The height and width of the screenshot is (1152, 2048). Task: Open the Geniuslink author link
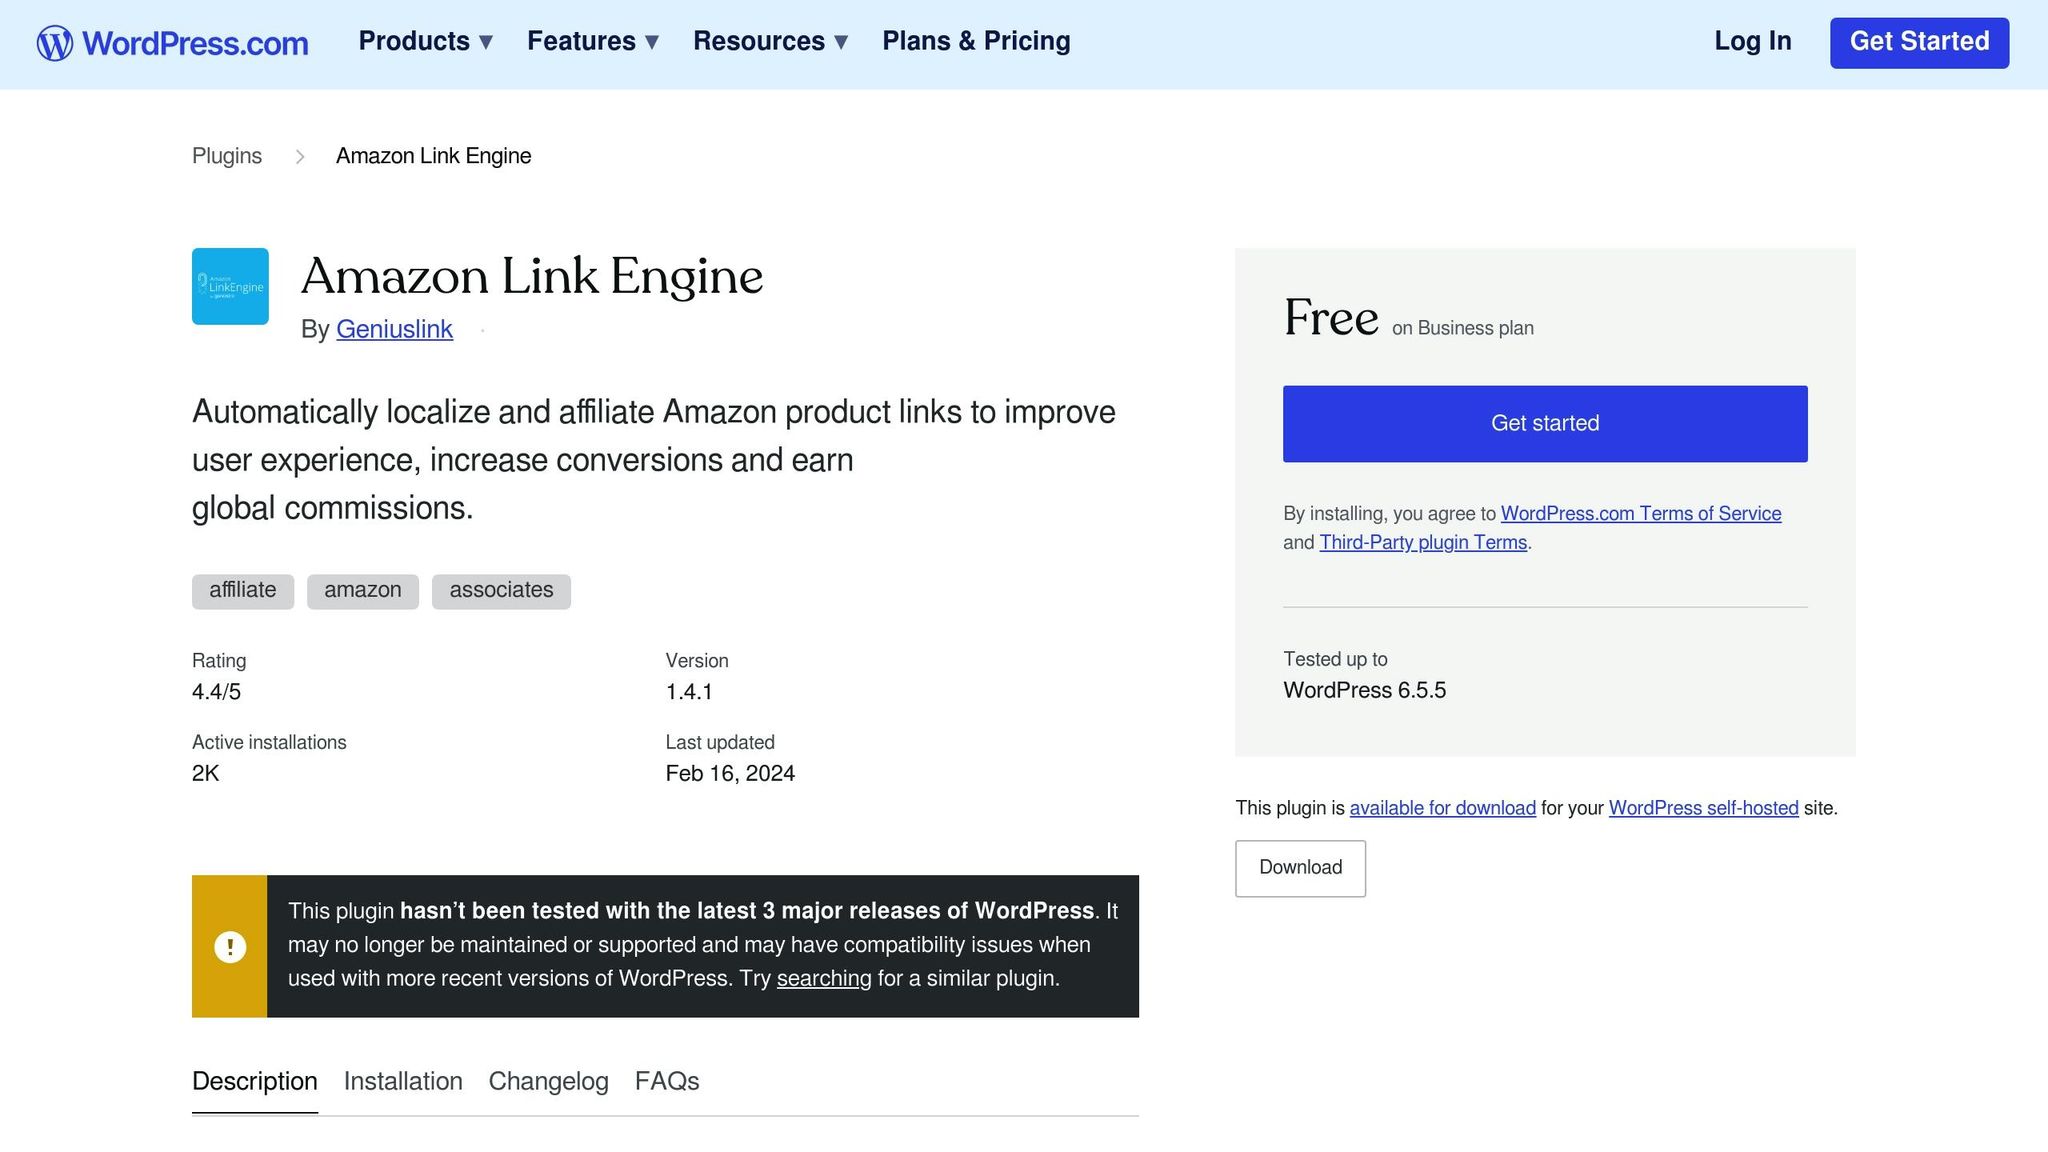click(394, 329)
